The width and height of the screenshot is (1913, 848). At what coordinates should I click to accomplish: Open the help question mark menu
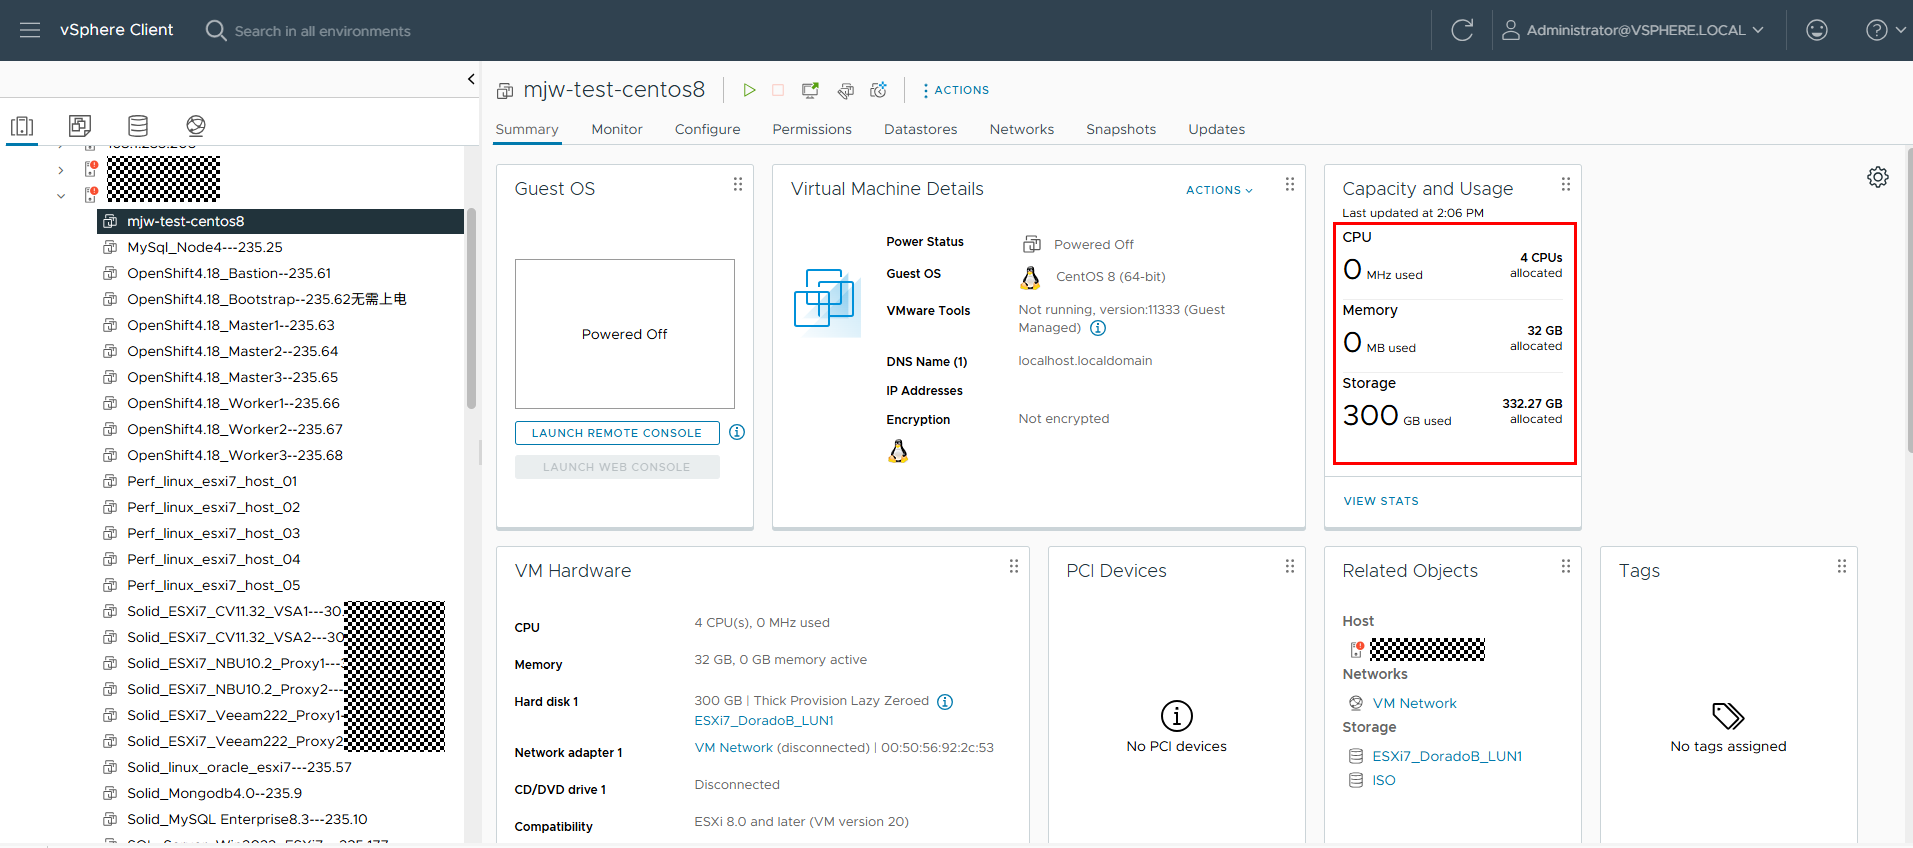1885,30
